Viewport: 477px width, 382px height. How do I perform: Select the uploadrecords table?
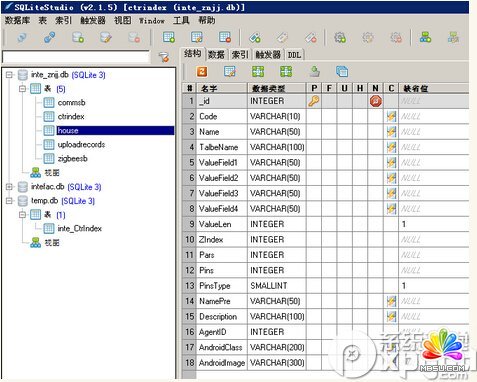point(81,145)
